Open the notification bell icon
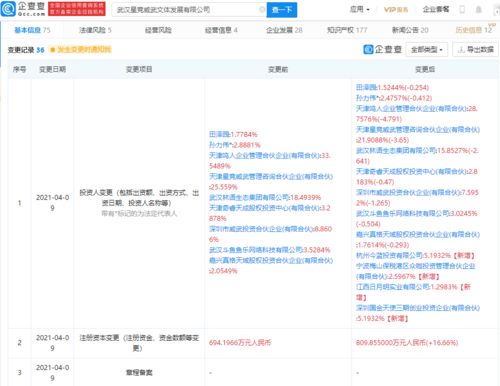This screenshot has height=386, width=500. pos(479,10)
